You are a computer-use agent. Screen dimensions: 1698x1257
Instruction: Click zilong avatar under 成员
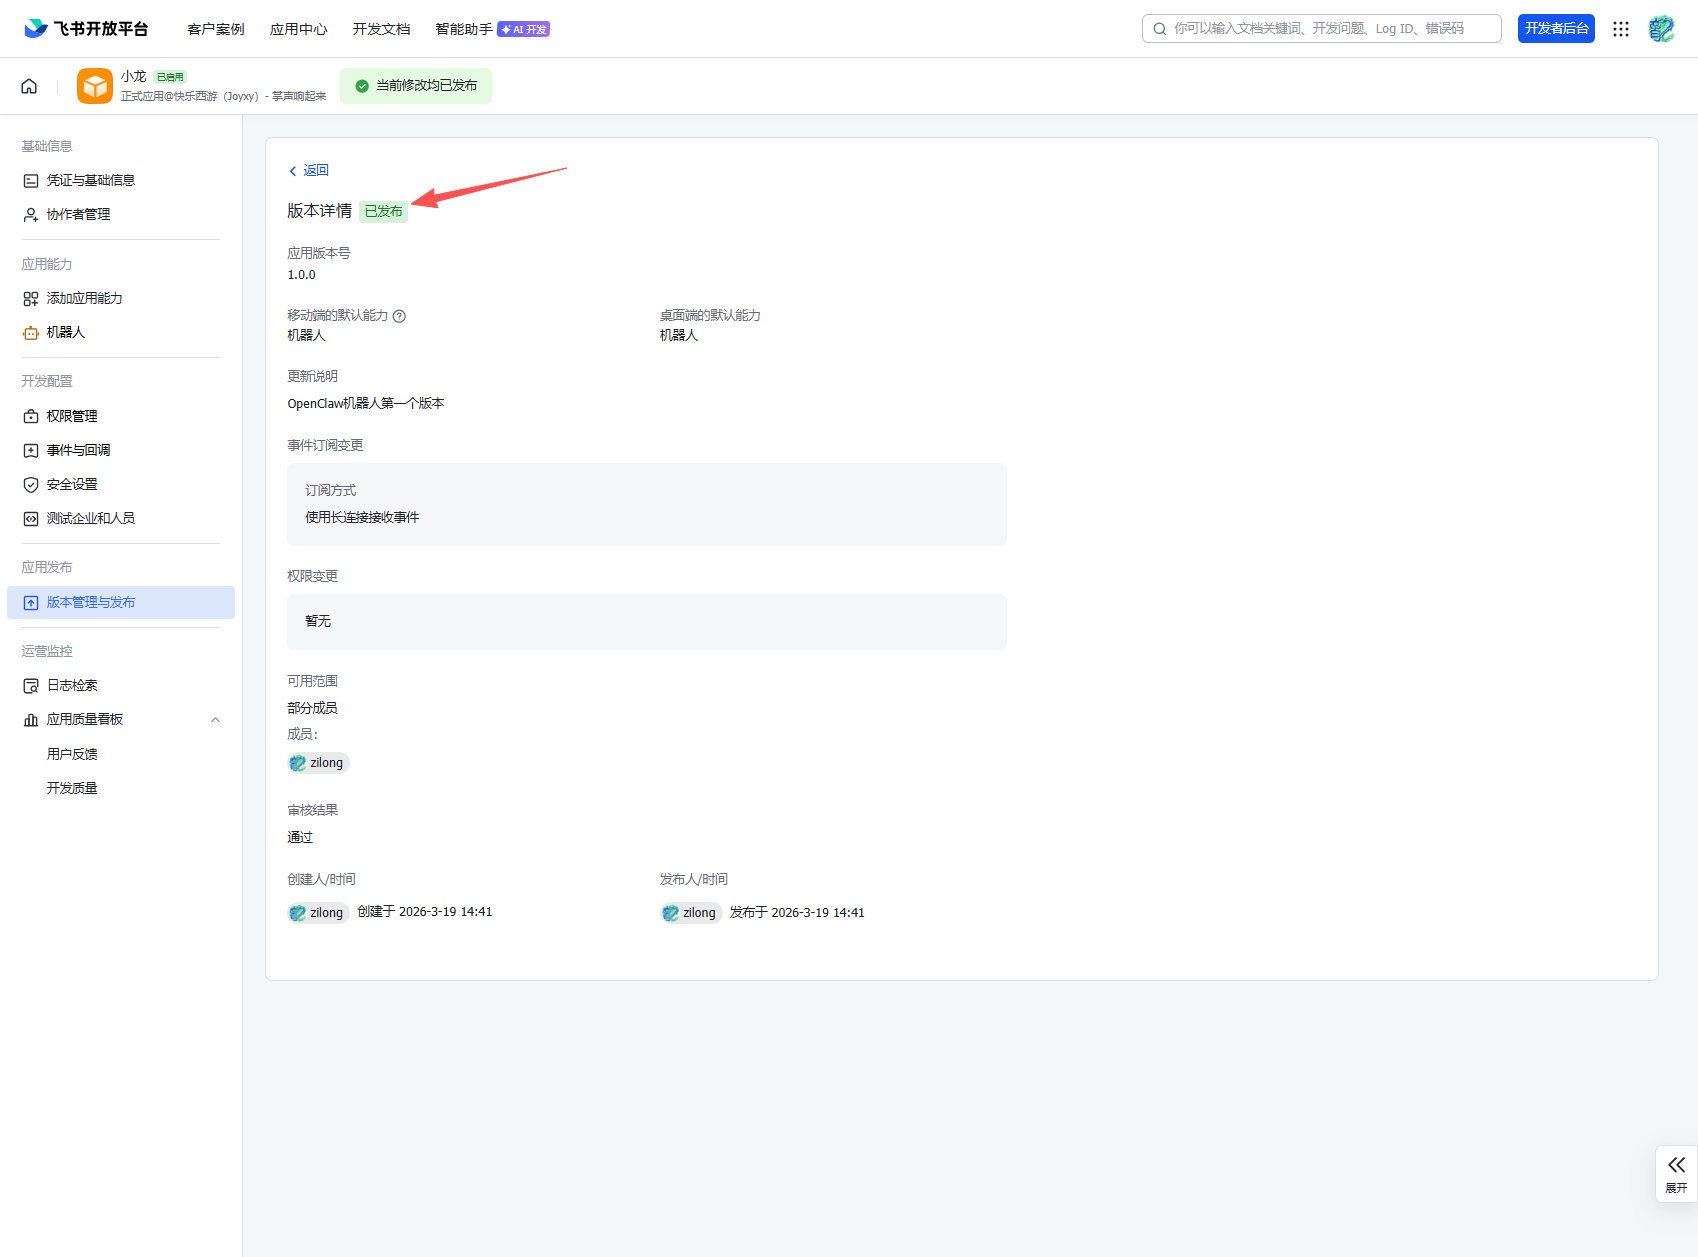point(297,763)
